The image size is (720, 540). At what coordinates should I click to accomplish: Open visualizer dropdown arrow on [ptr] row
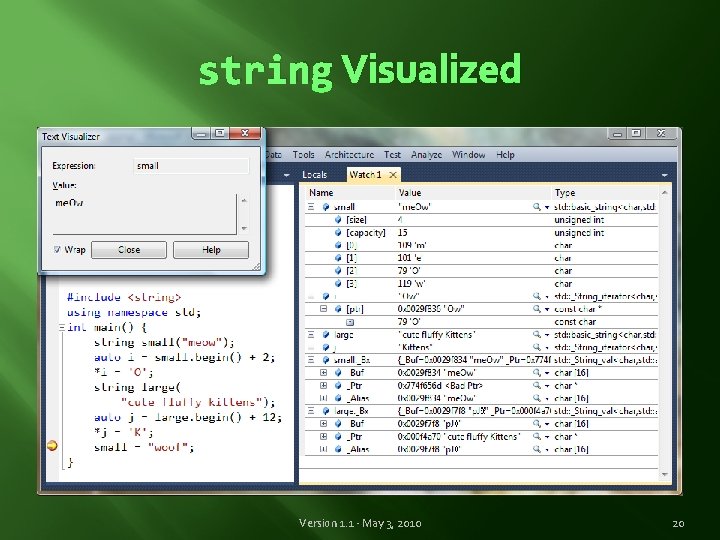[x=547, y=309]
